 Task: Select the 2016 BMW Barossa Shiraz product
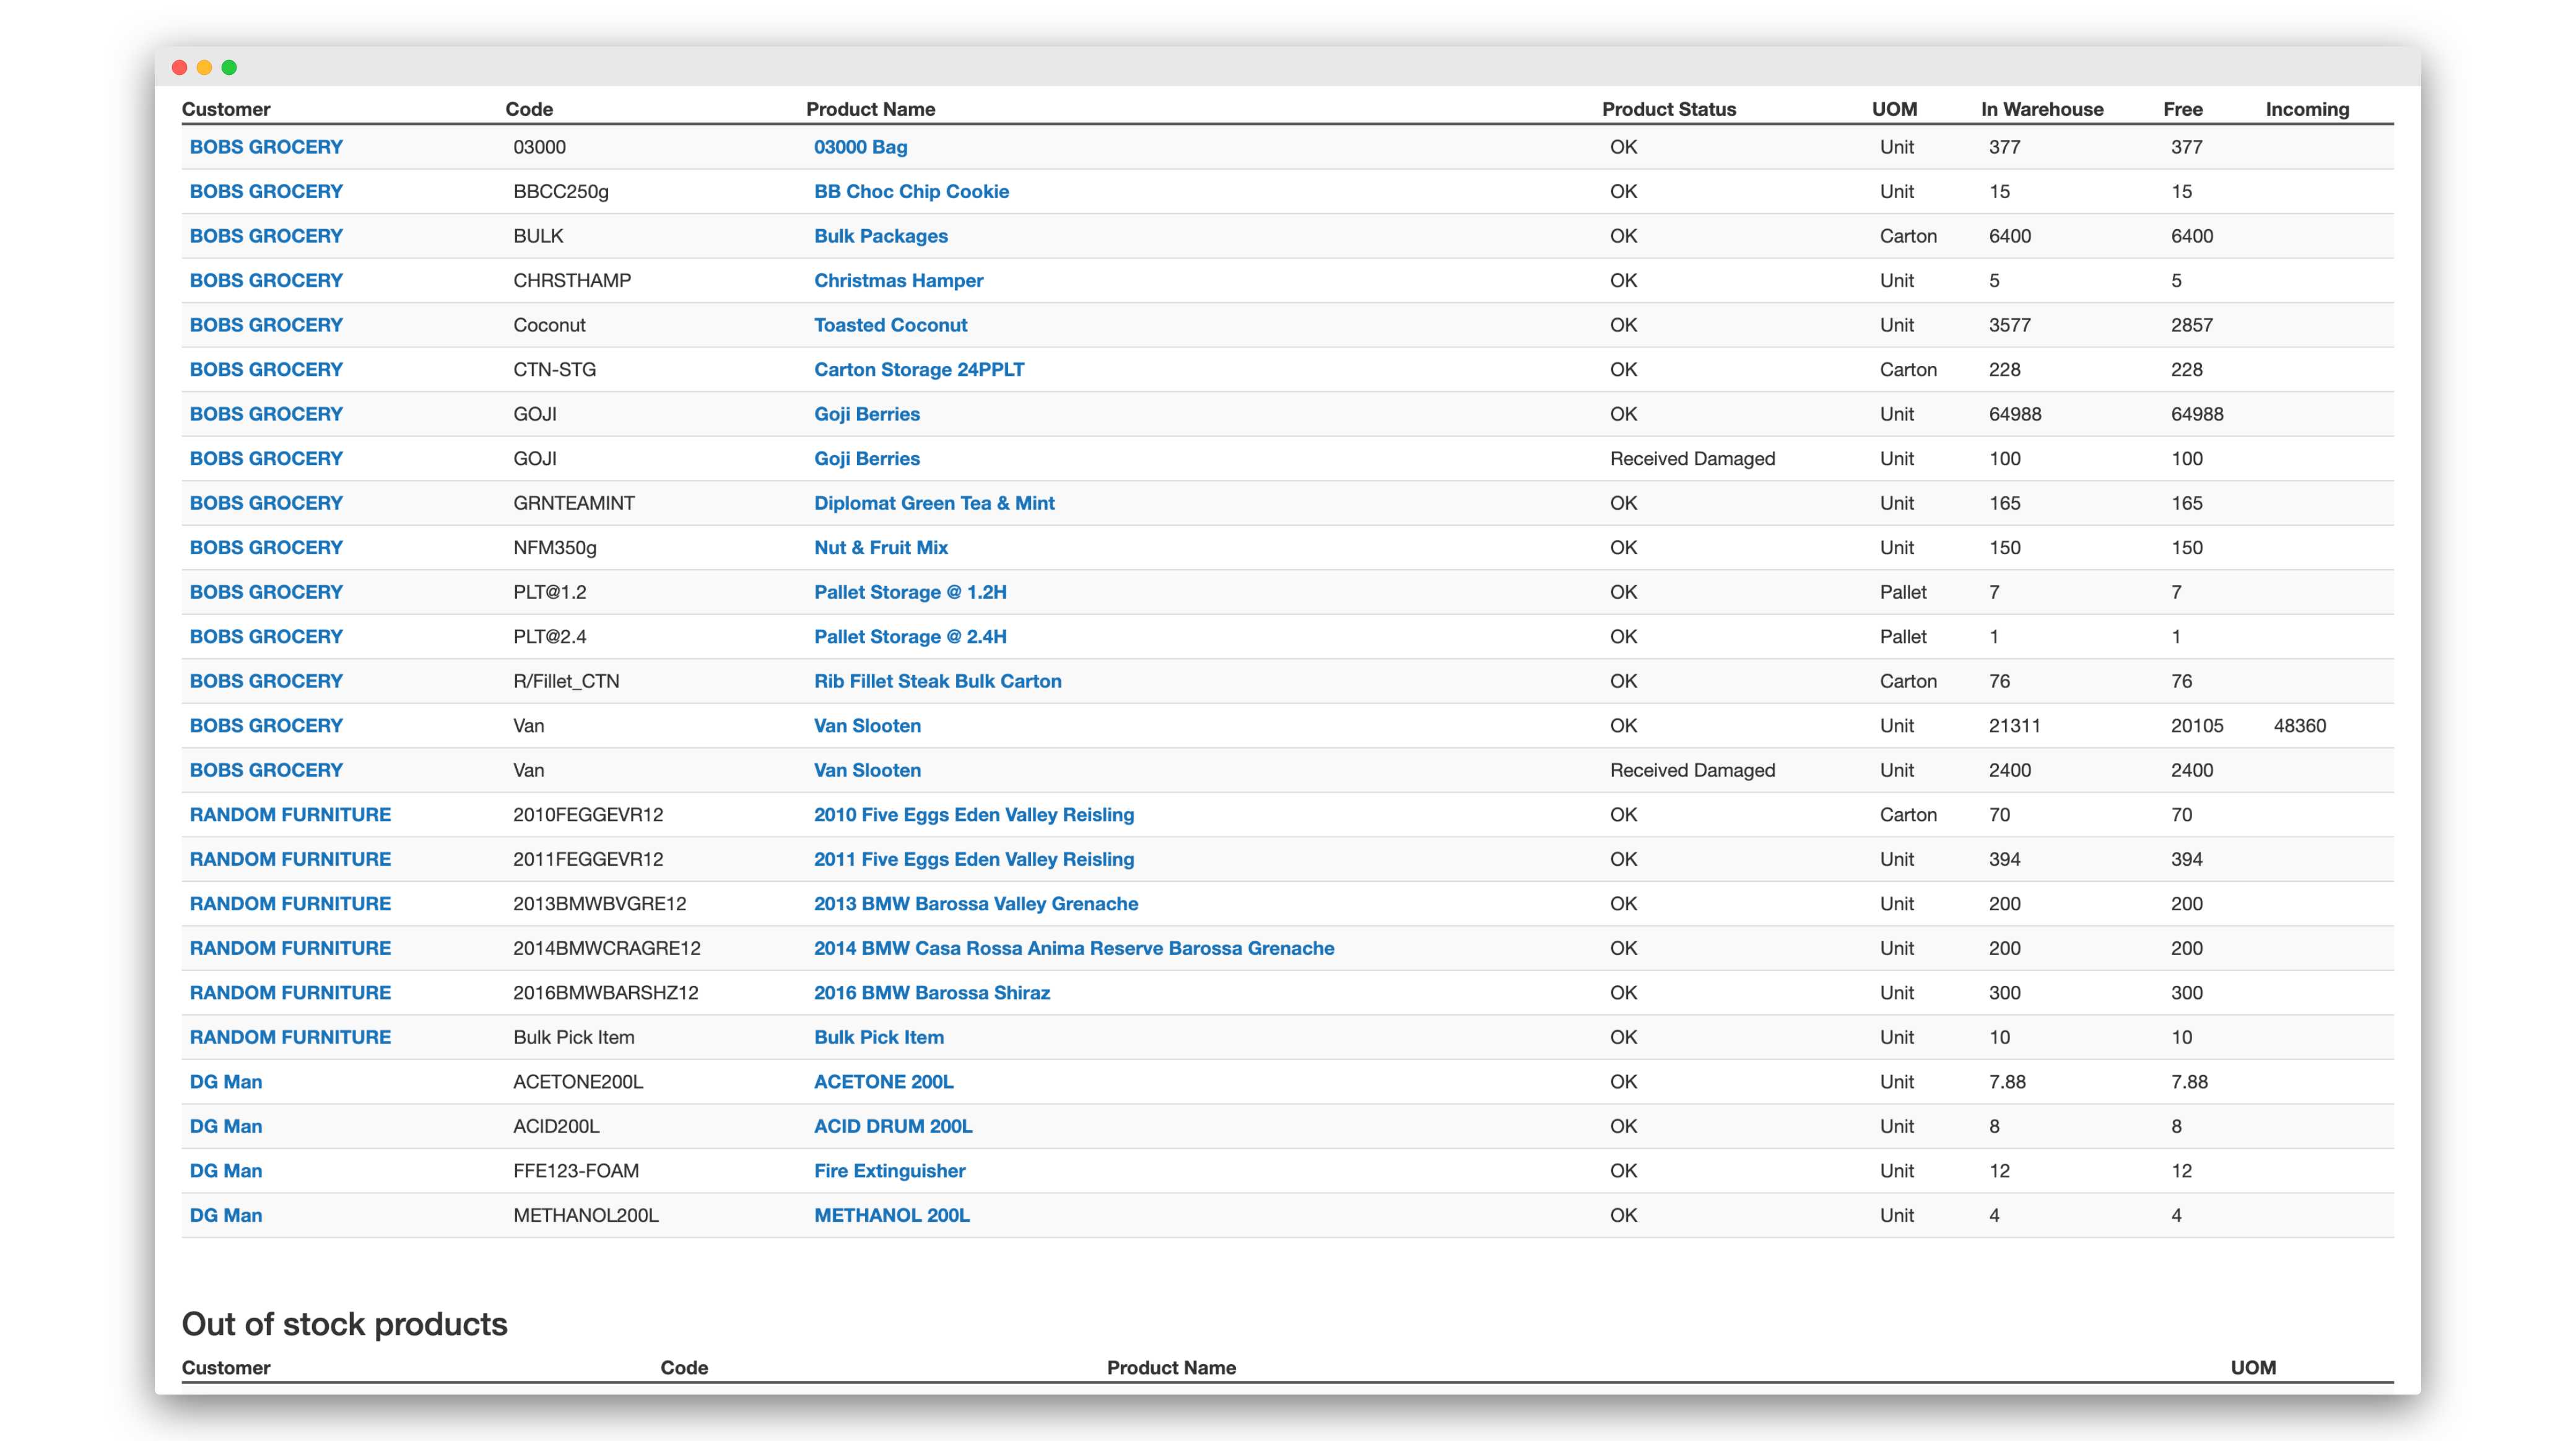point(932,992)
